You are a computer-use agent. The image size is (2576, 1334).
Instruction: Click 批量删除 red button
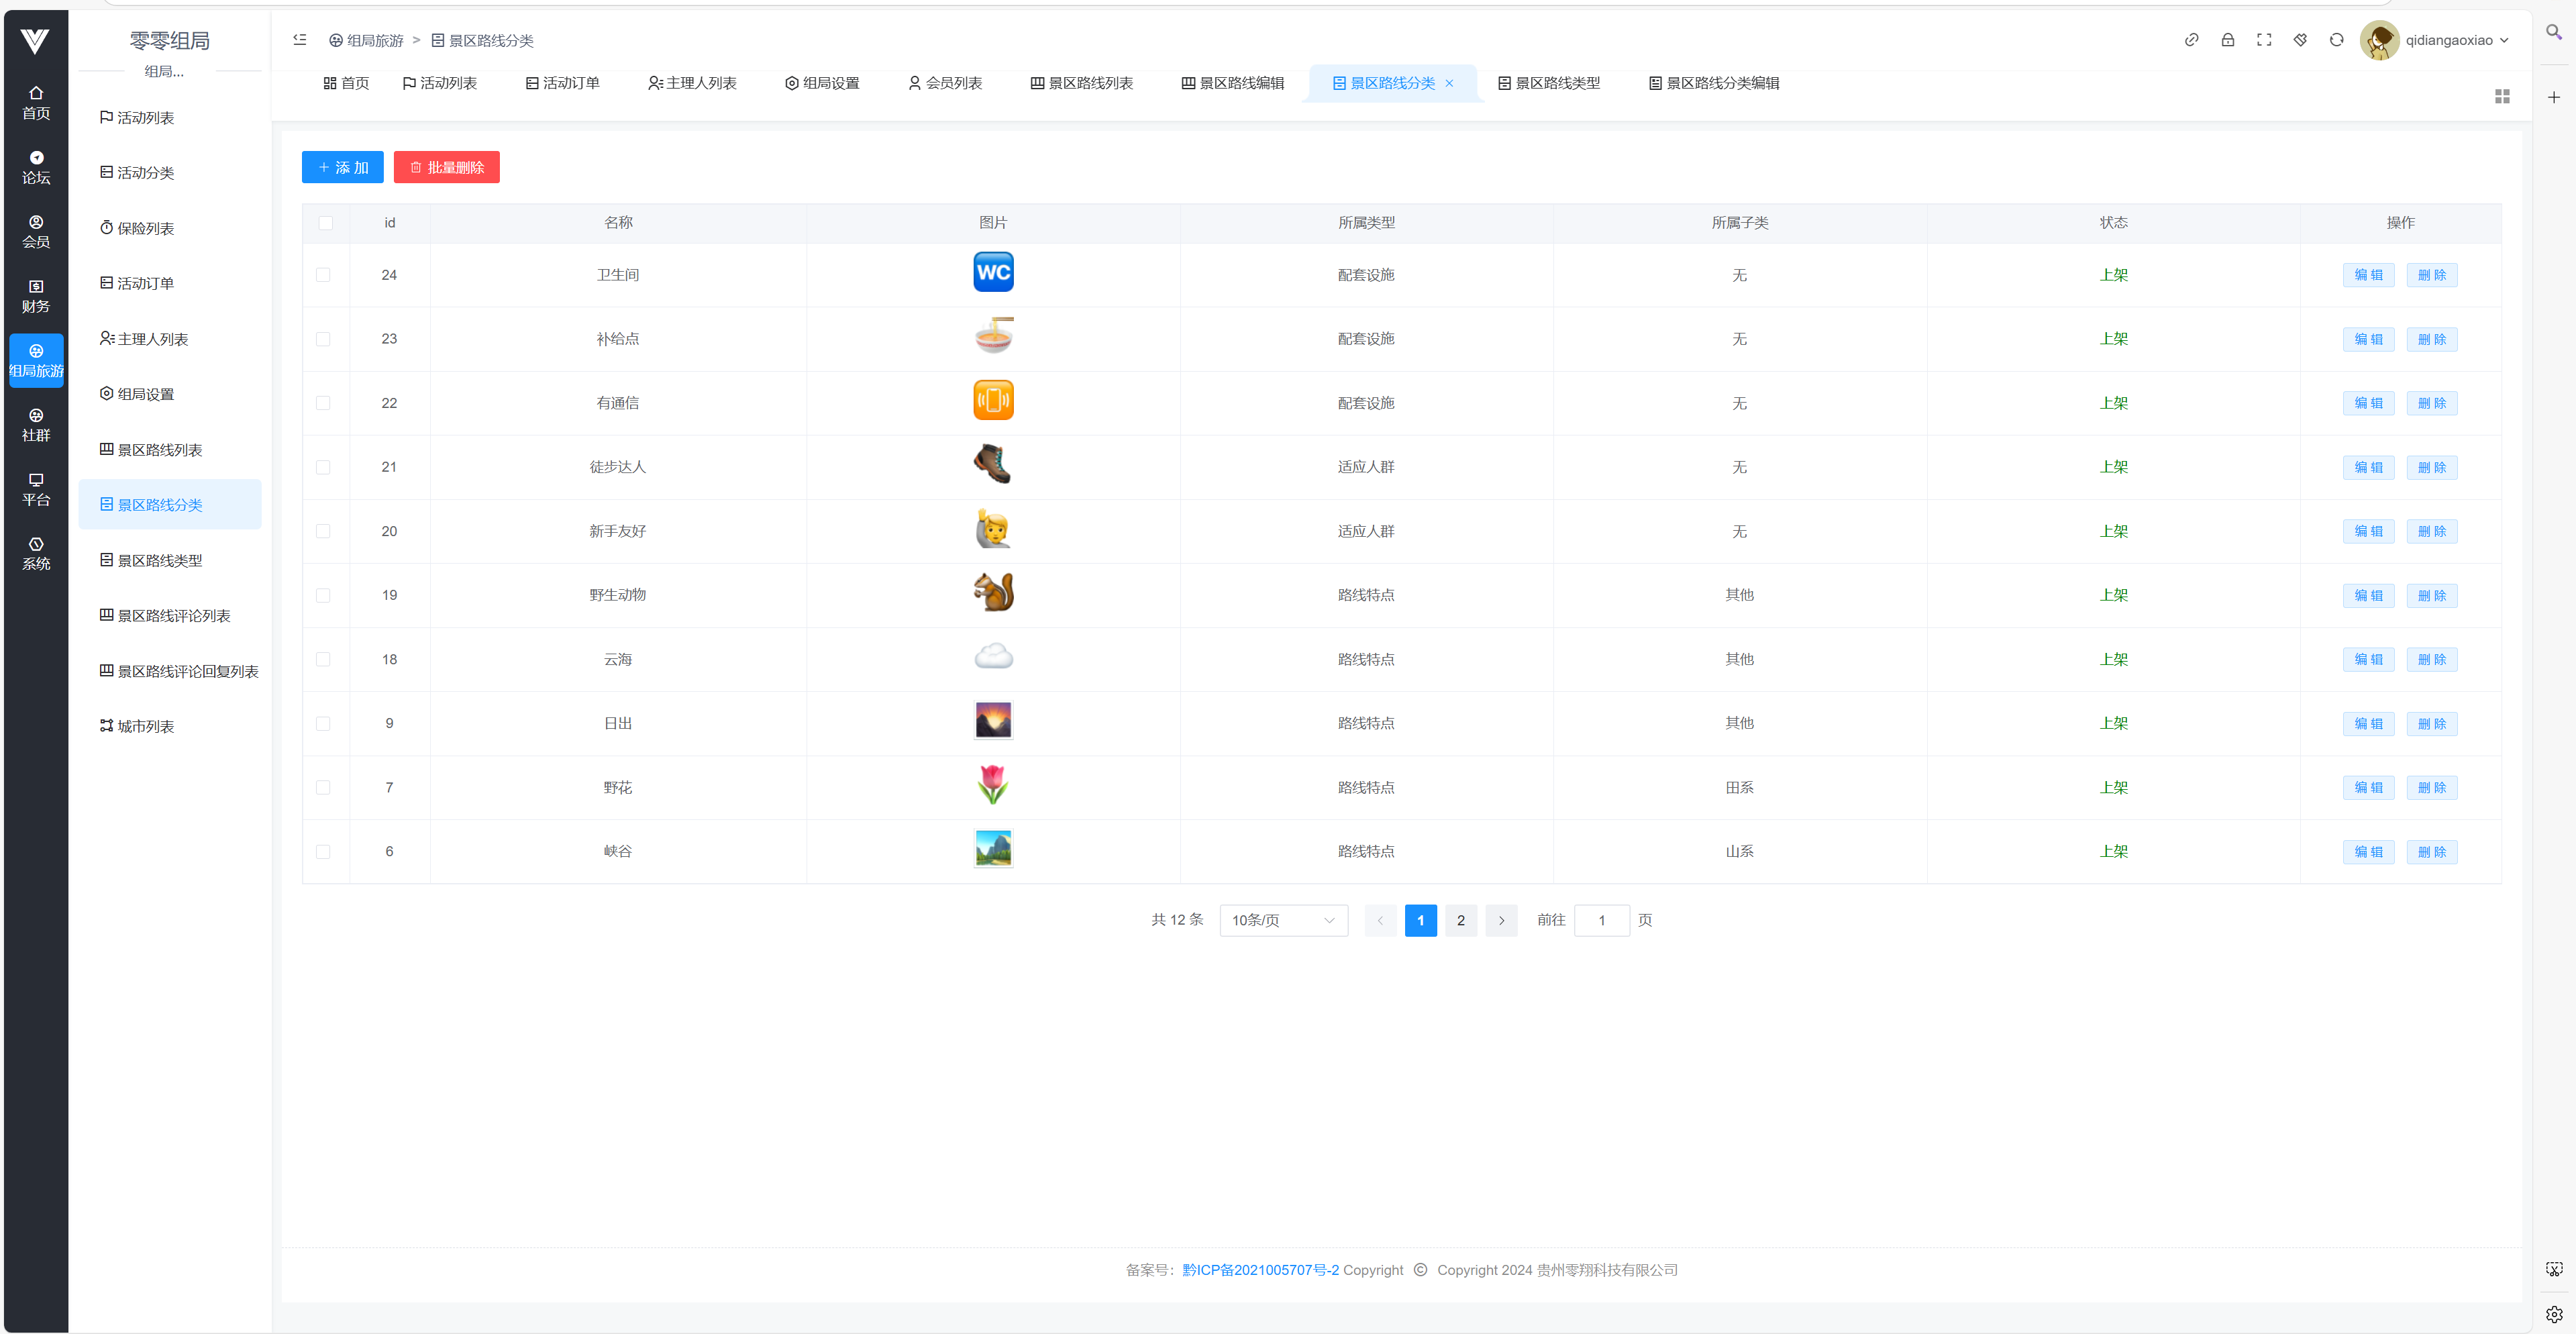coord(446,167)
